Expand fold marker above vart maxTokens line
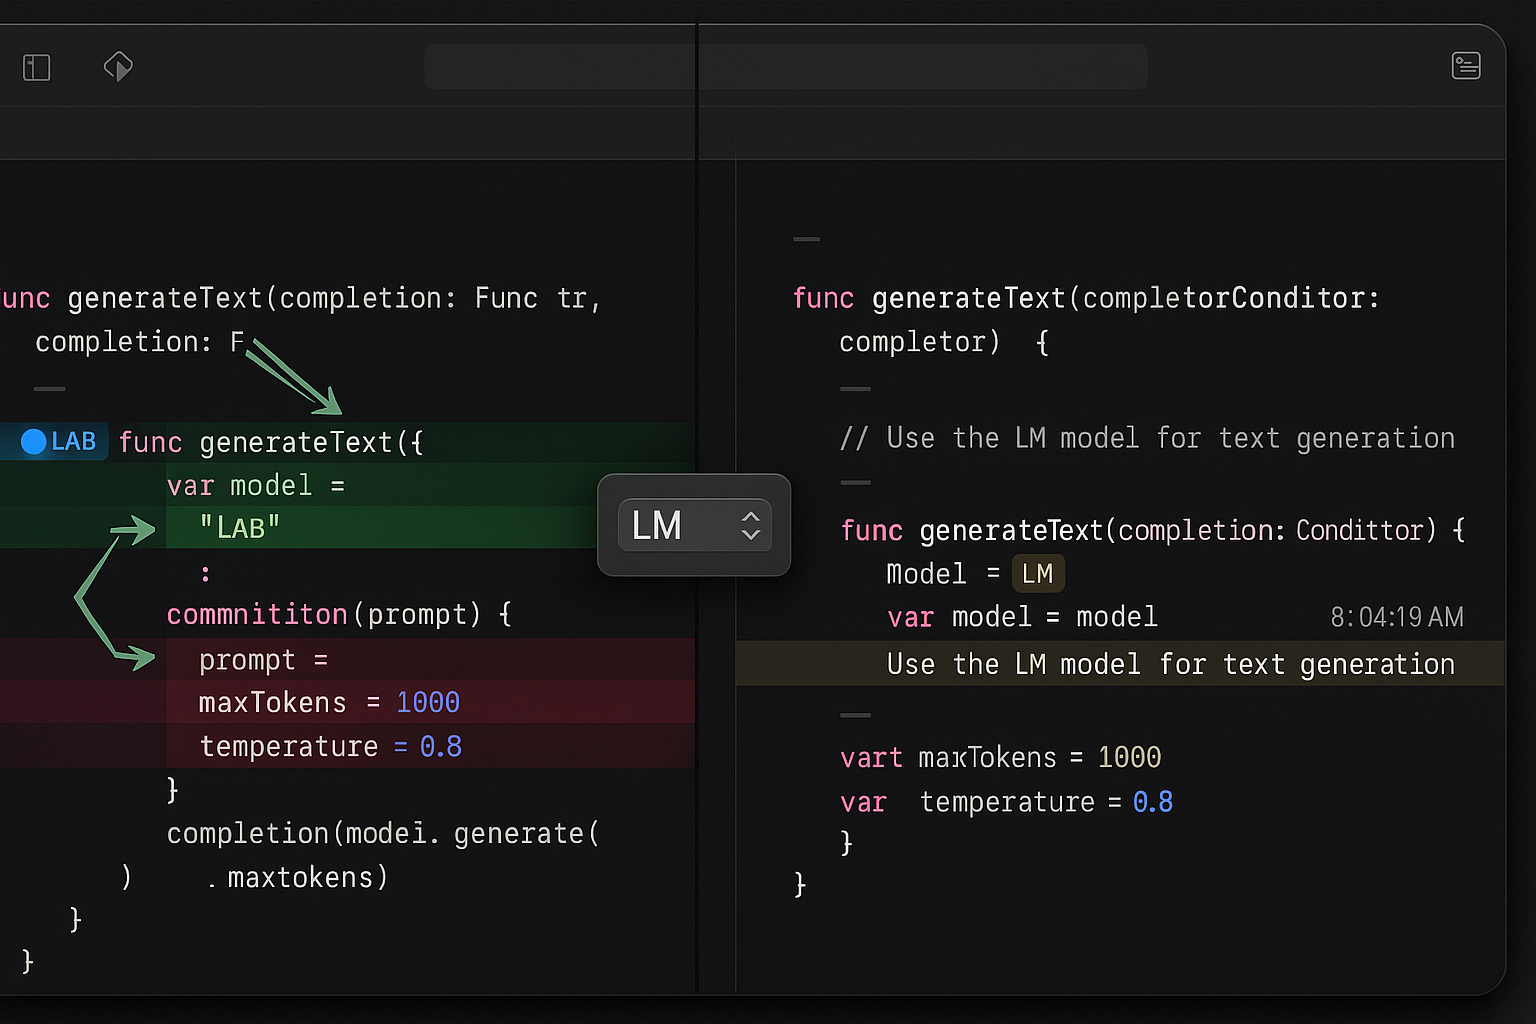The height and width of the screenshot is (1024, 1536). tap(855, 716)
